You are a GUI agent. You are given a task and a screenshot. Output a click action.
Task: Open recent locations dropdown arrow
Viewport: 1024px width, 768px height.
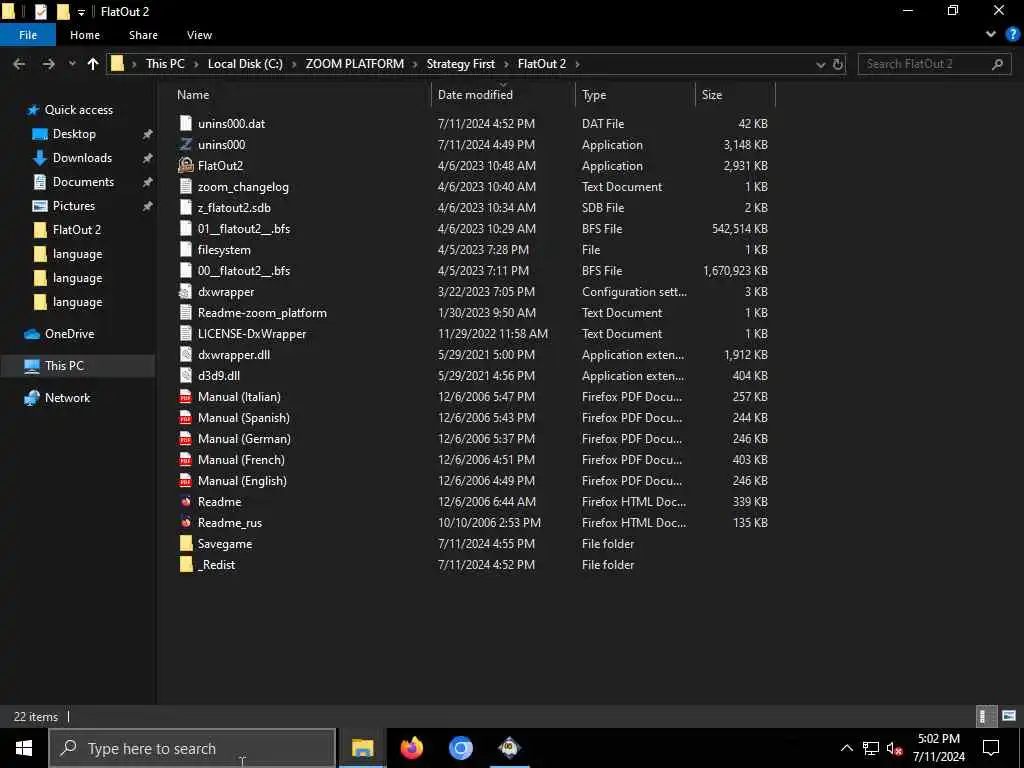72,64
